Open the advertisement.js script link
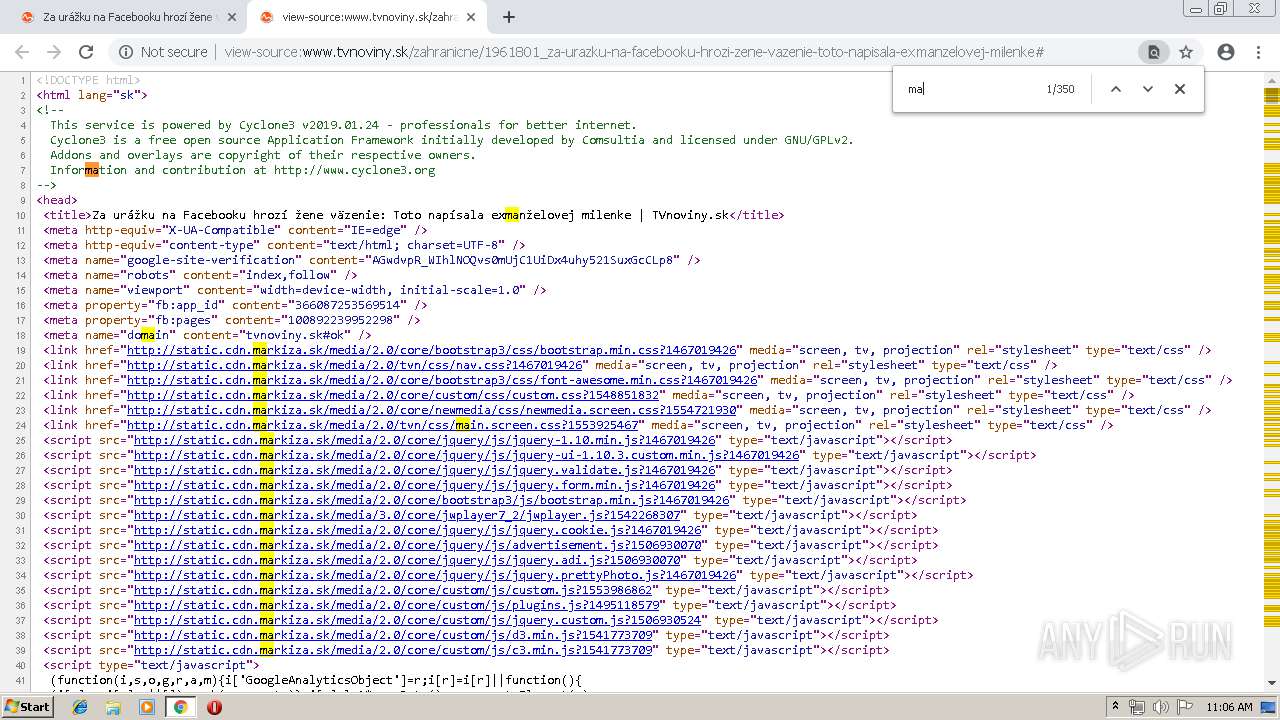The height and width of the screenshot is (720, 1280). pyautogui.click(x=417, y=545)
